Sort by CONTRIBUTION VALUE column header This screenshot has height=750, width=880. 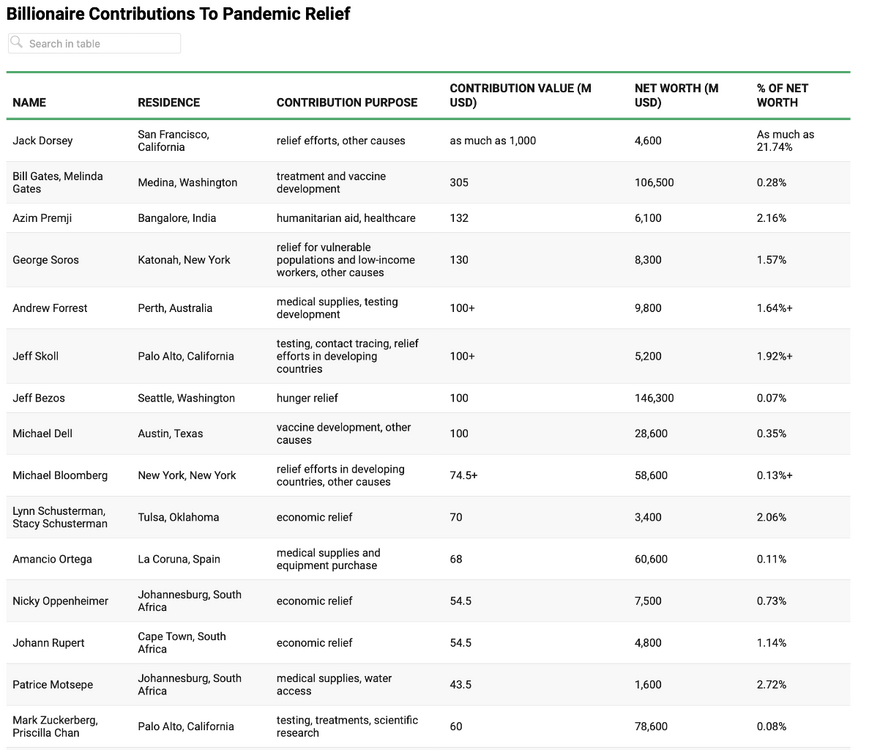520,95
